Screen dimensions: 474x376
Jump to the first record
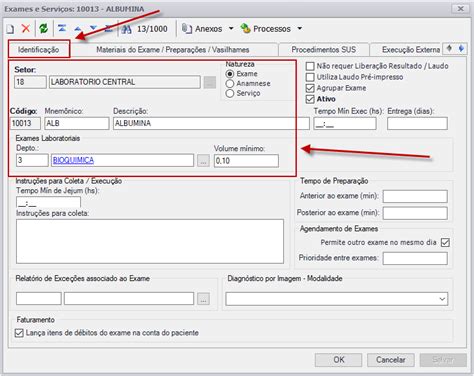point(62,29)
